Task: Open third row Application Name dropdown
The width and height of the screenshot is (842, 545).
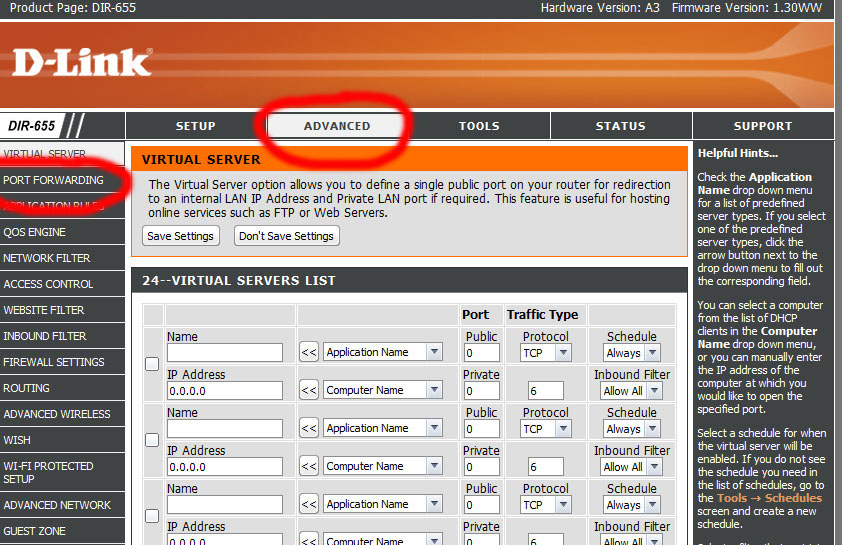Action: point(383,505)
